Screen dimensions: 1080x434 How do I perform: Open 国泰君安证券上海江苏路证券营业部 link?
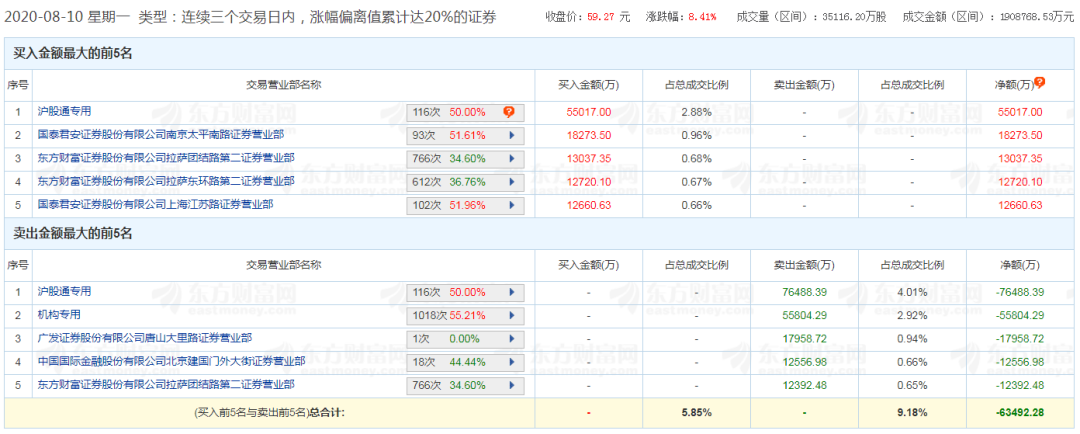pyautogui.click(x=155, y=204)
